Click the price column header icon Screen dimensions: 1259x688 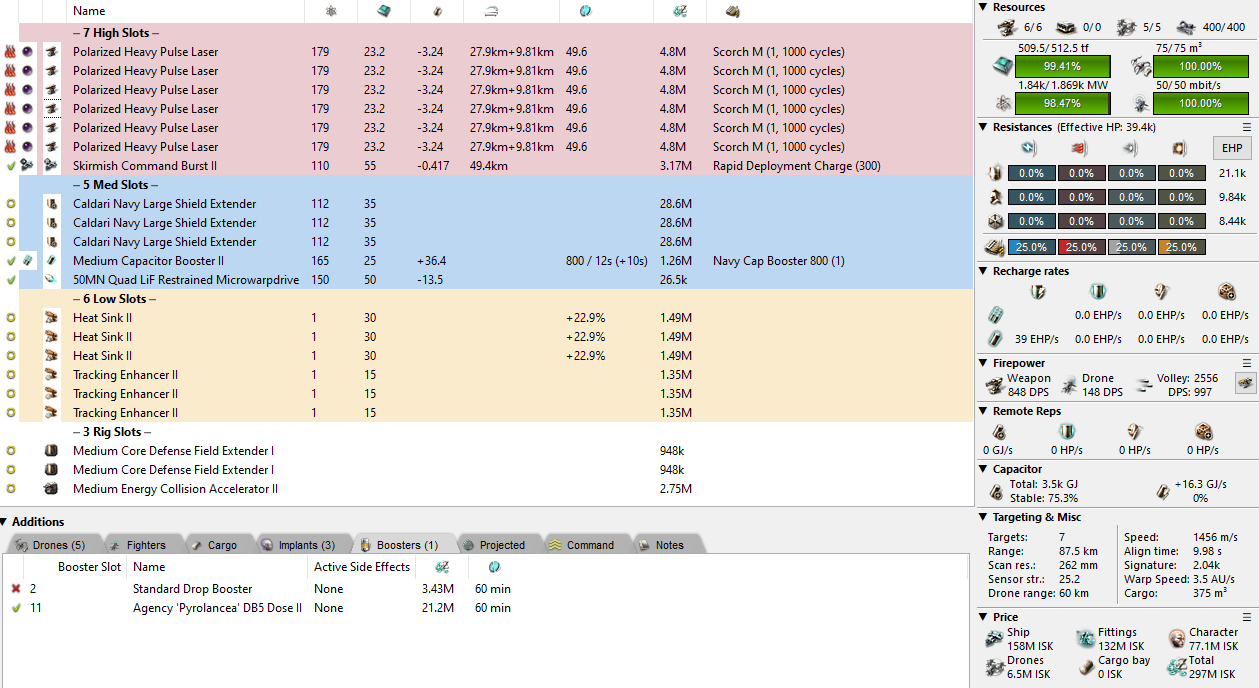[x=679, y=11]
